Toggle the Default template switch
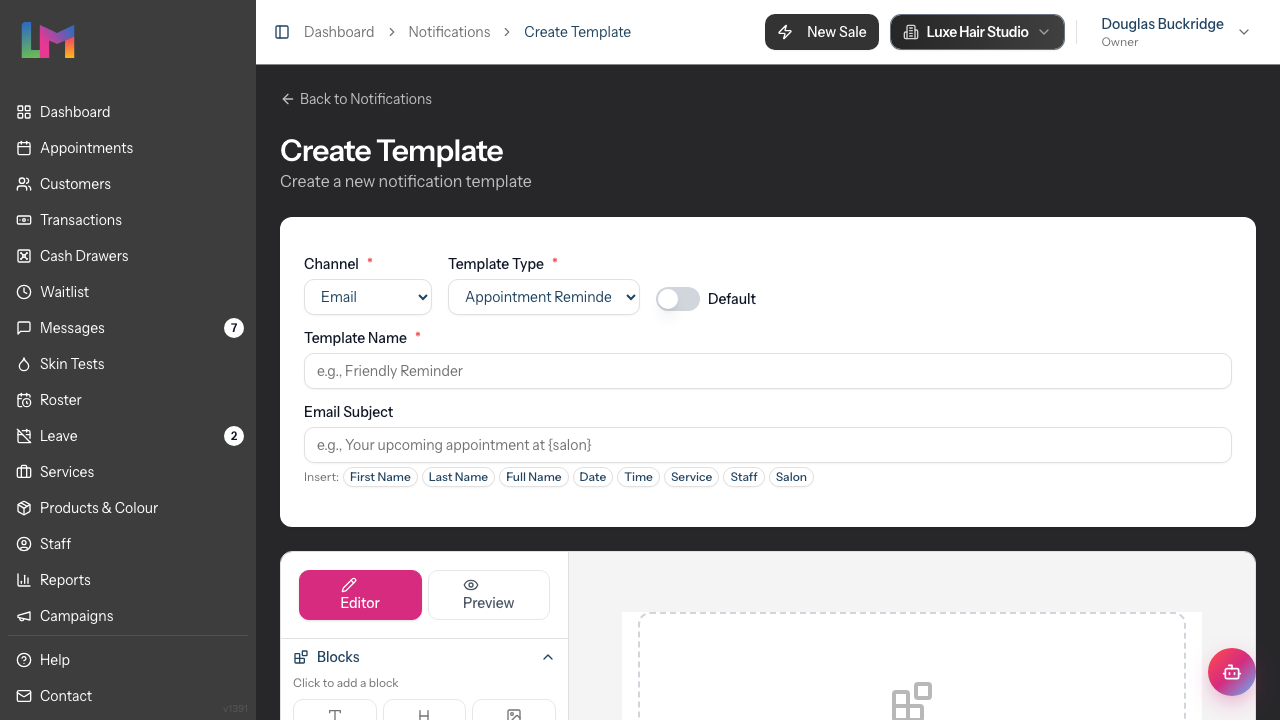Viewport: 1280px width, 720px height. click(x=678, y=299)
